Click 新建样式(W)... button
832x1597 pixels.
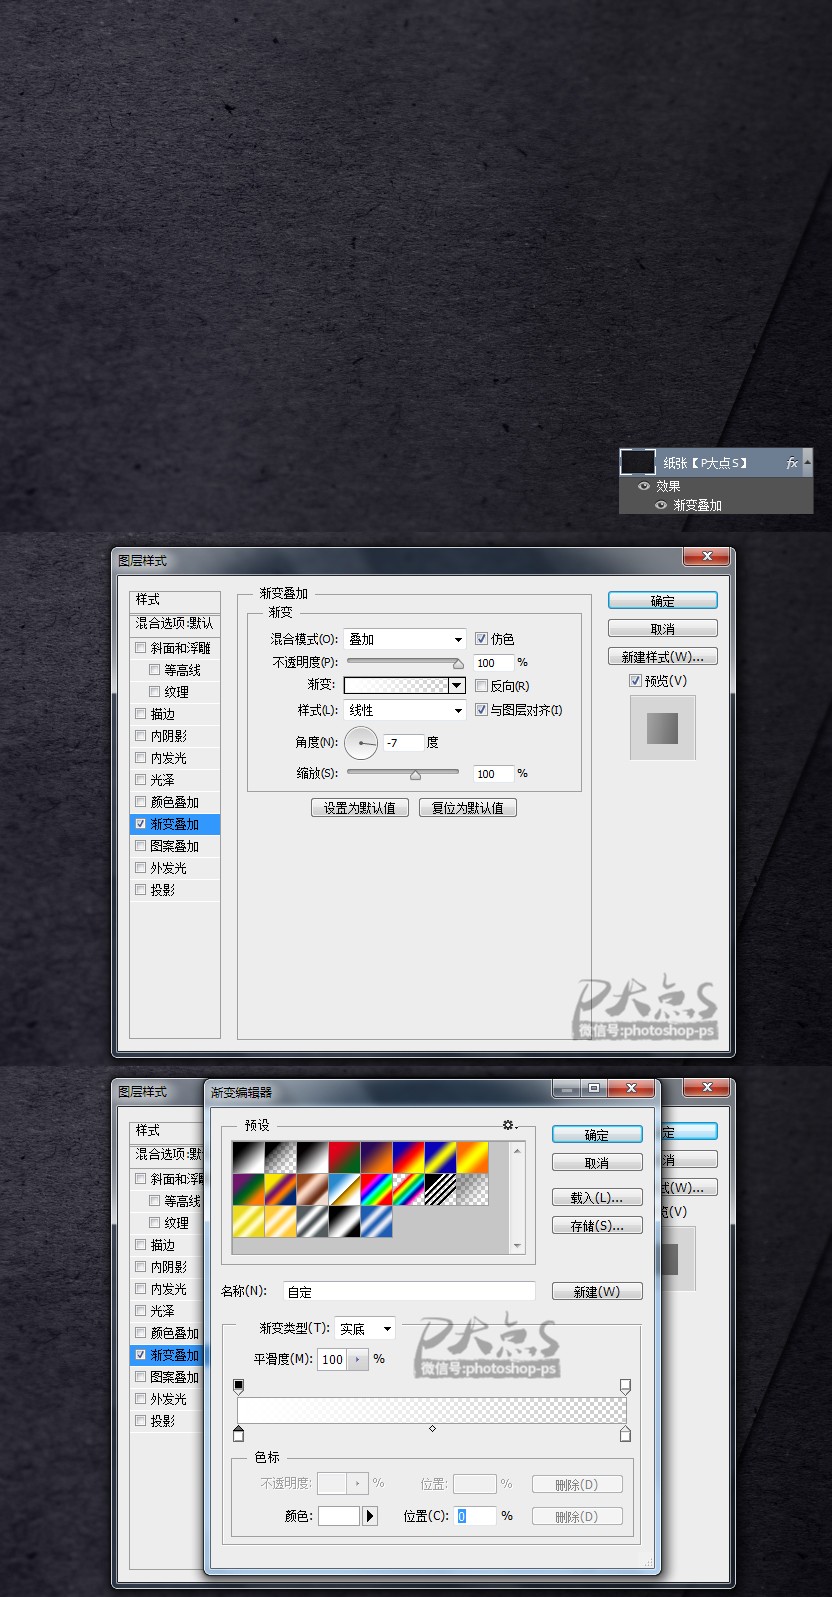[x=663, y=657]
